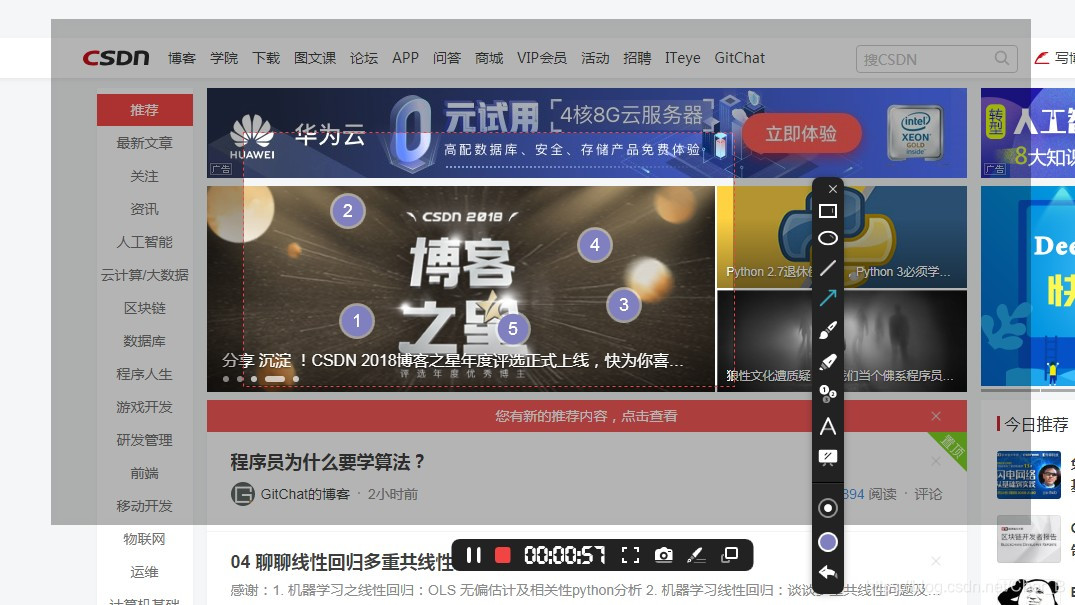Select the text annotation tool

(828, 426)
